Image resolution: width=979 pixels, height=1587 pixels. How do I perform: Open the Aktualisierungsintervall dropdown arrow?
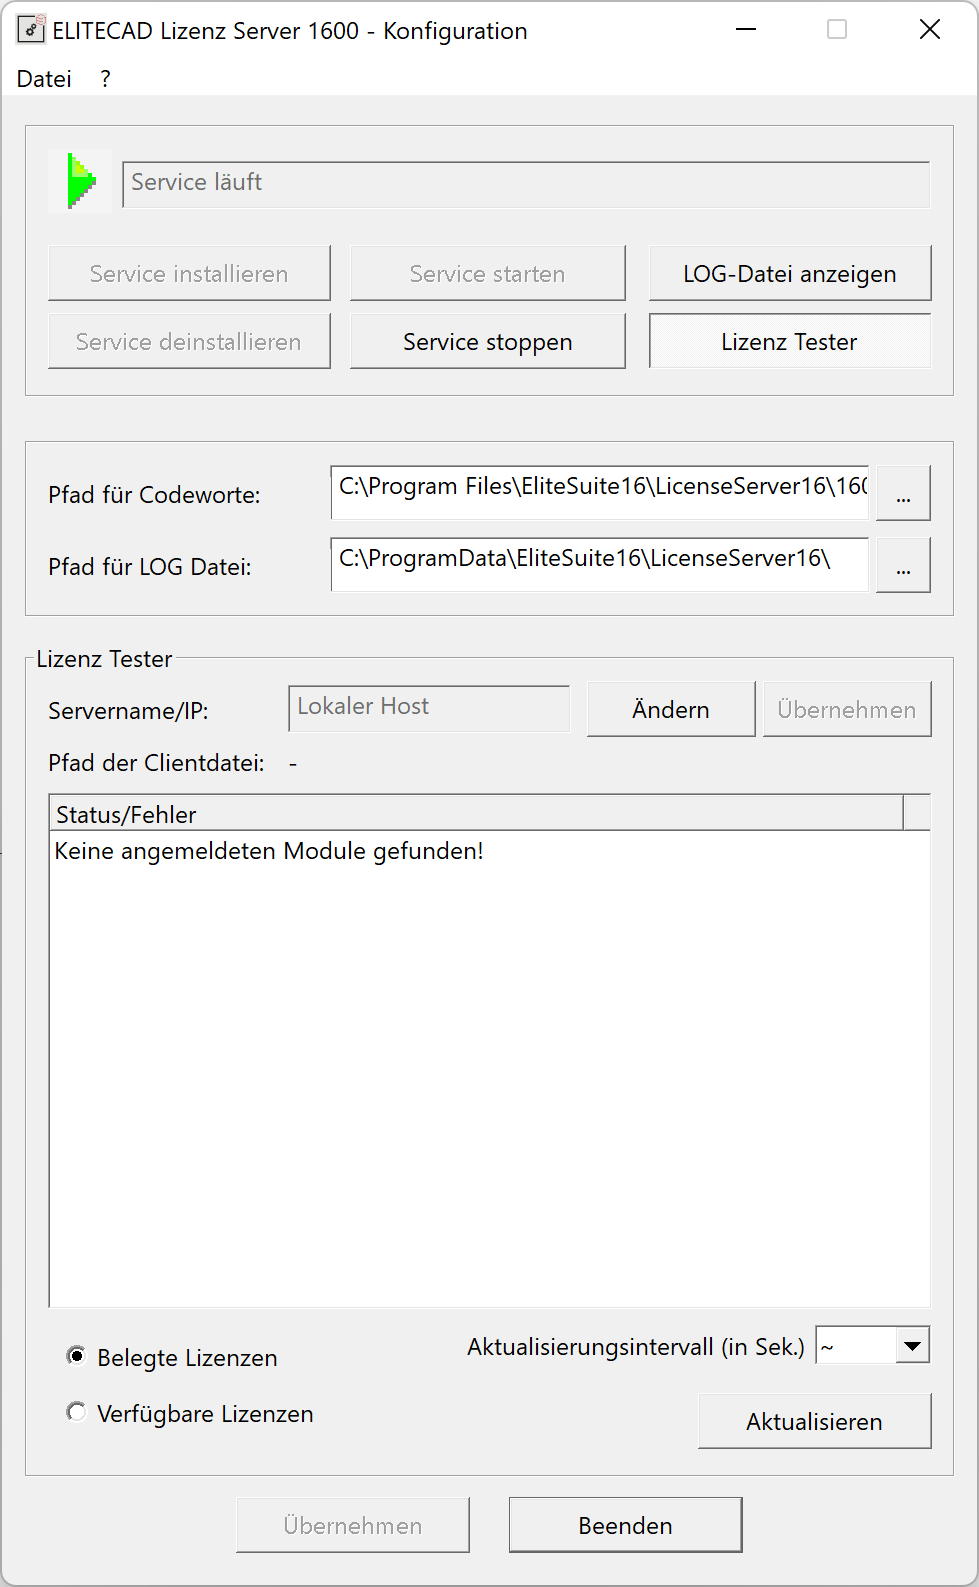(x=912, y=1345)
